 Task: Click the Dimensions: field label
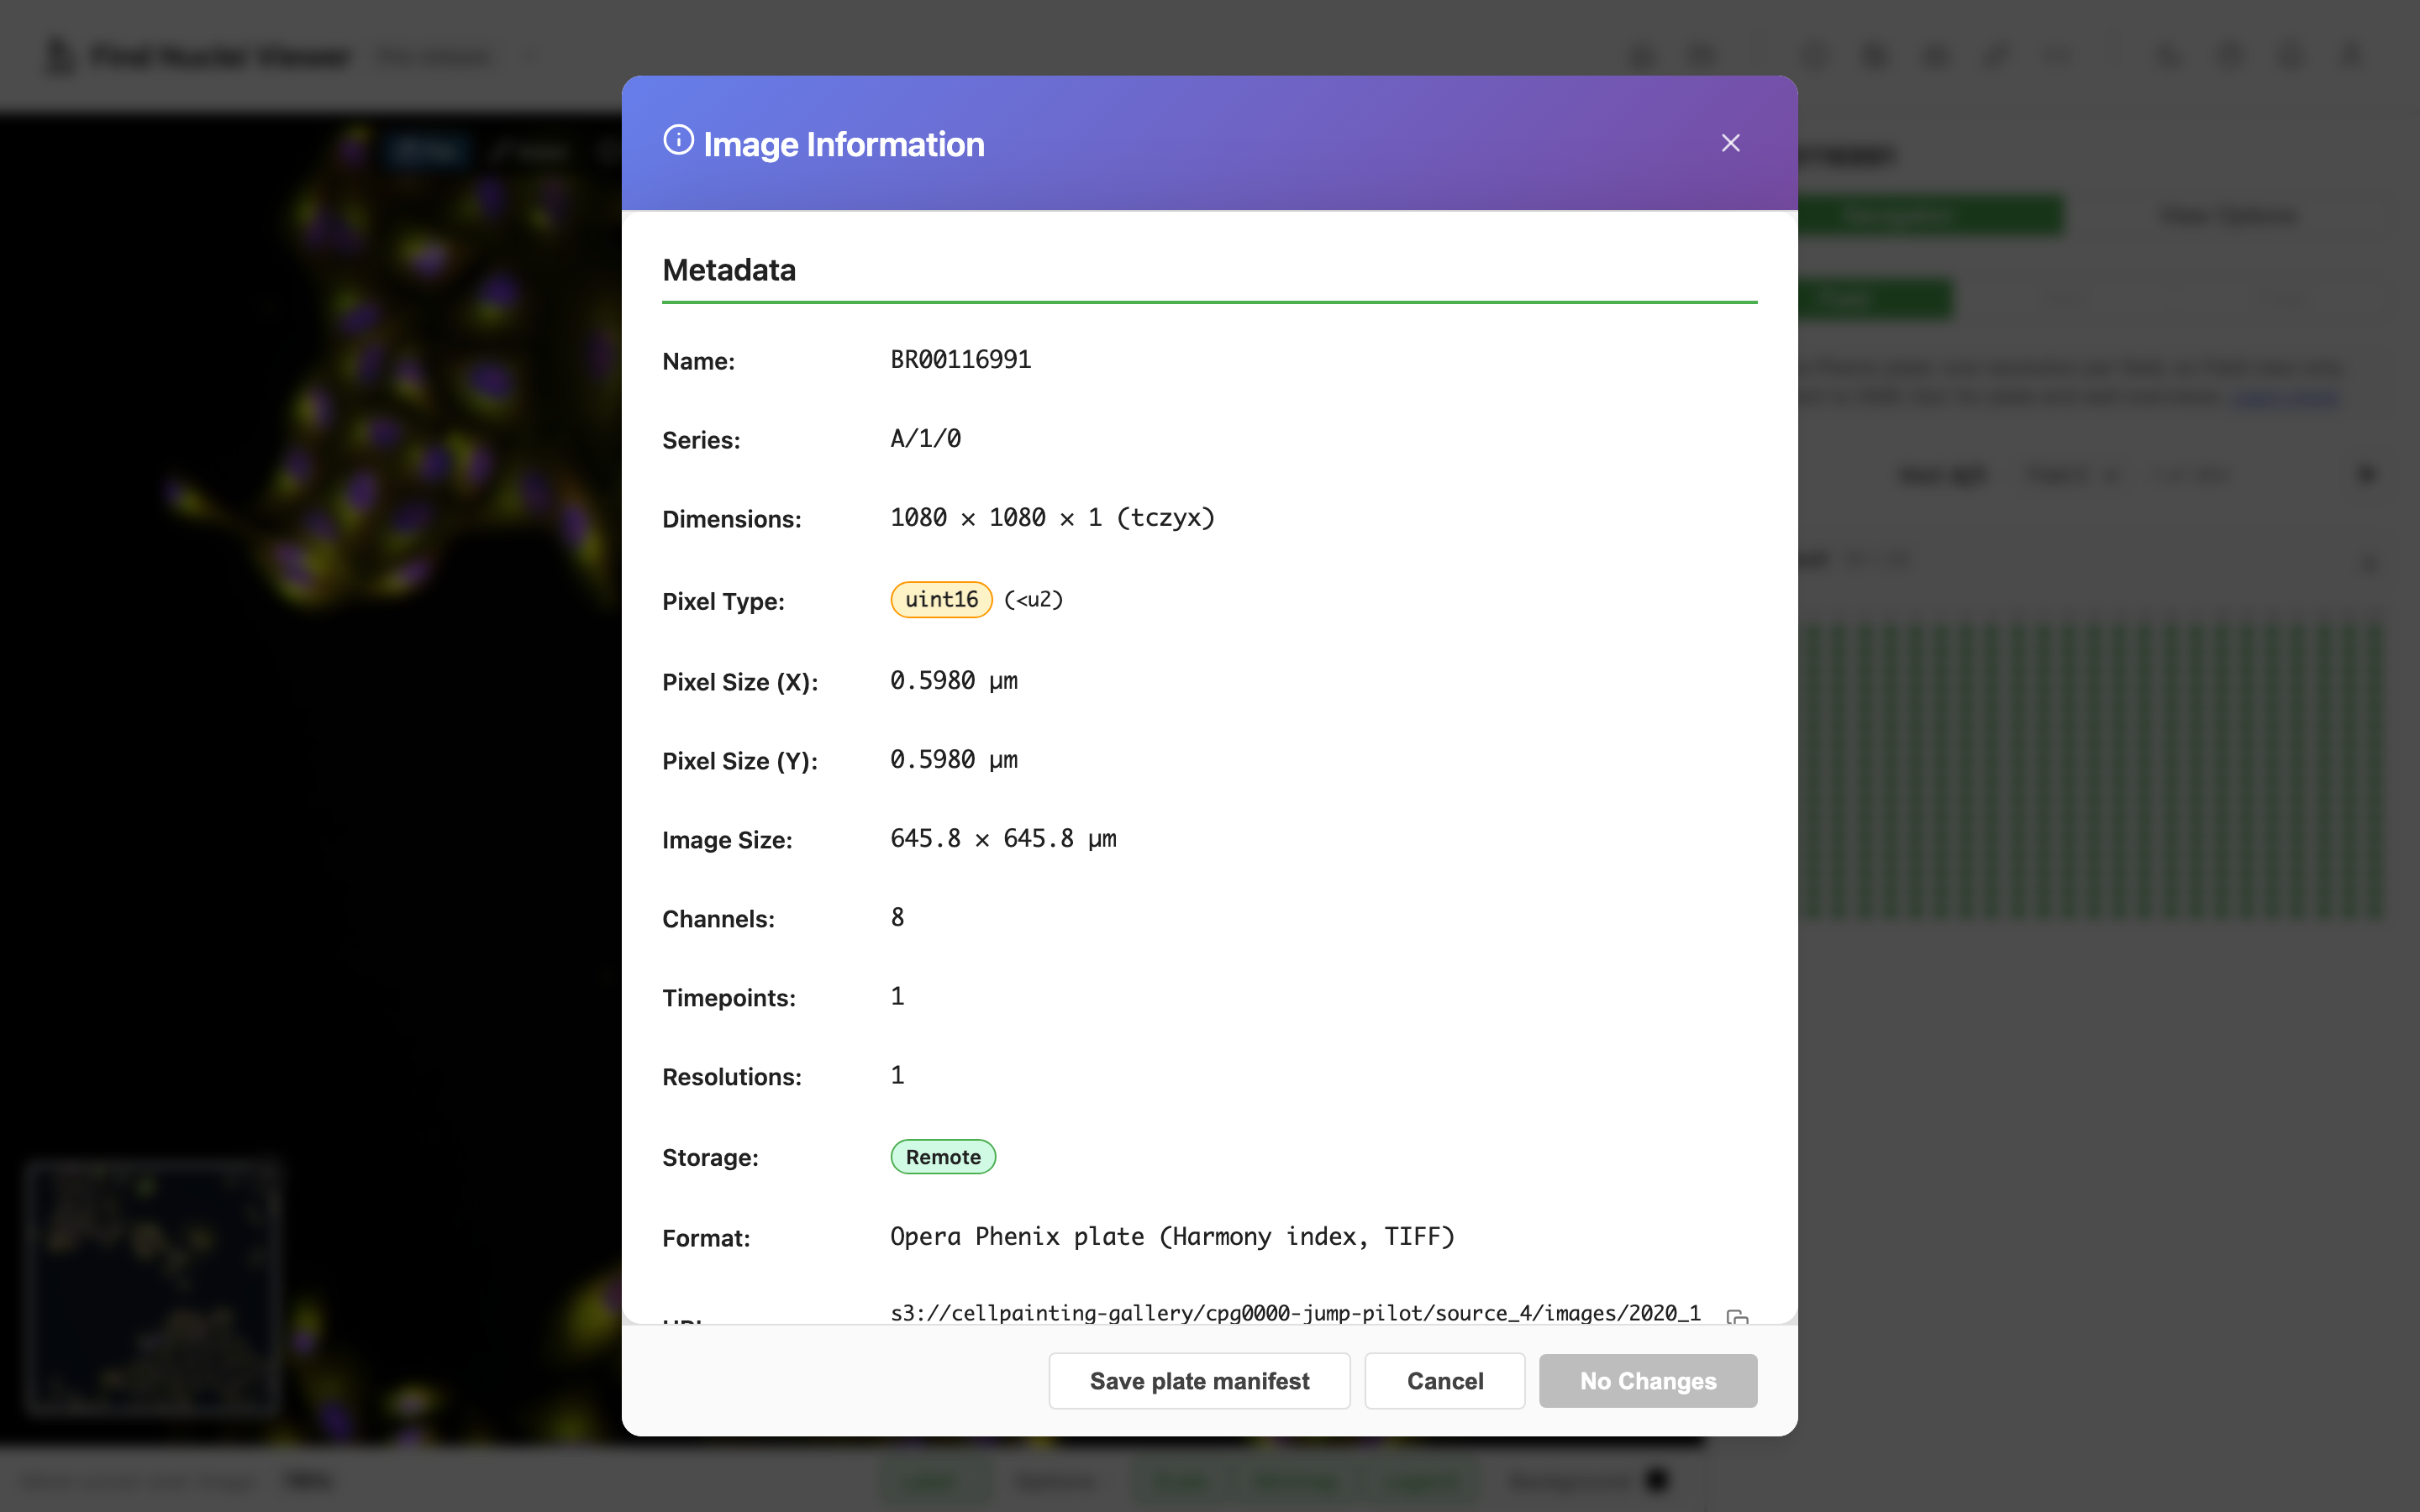coord(731,519)
